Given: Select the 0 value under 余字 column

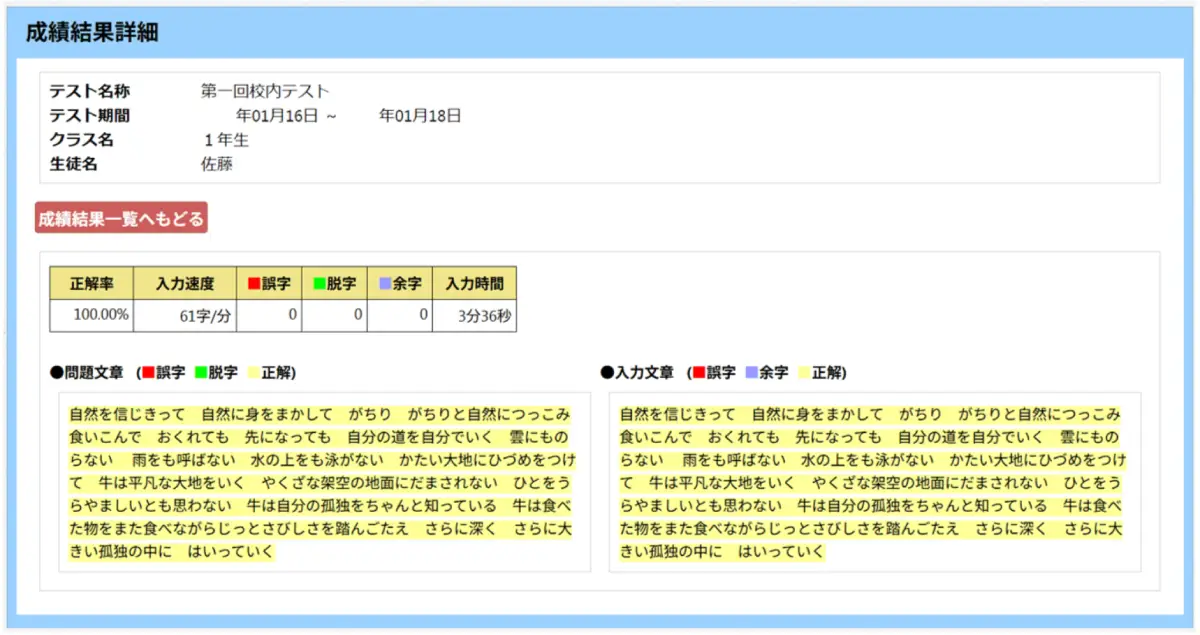Looking at the screenshot, I should pyautogui.click(x=424, y=315).
